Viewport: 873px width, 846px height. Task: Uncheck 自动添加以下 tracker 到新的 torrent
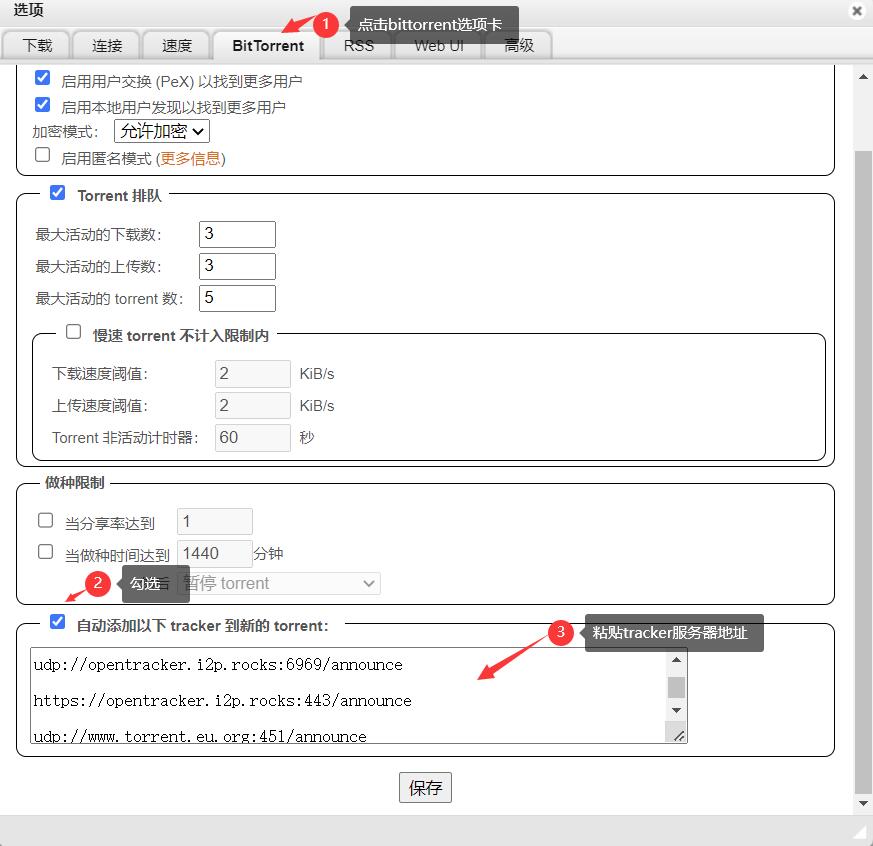click(x=57, y=621)
